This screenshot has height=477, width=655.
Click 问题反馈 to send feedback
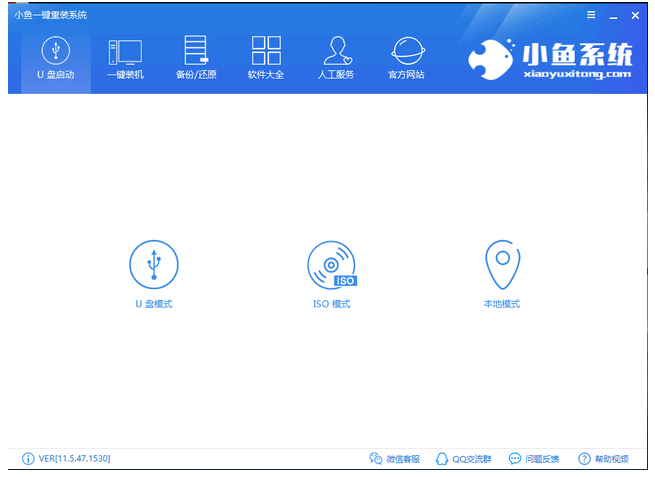point(534,459)
